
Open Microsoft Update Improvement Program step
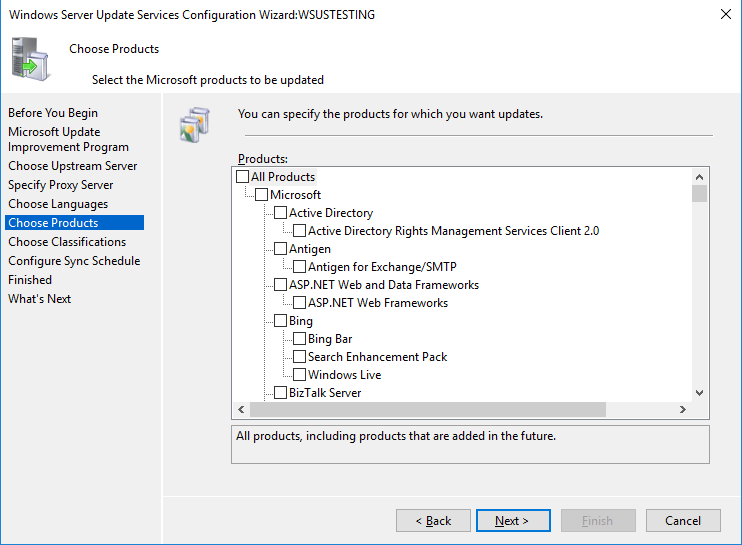coord(68,139)
